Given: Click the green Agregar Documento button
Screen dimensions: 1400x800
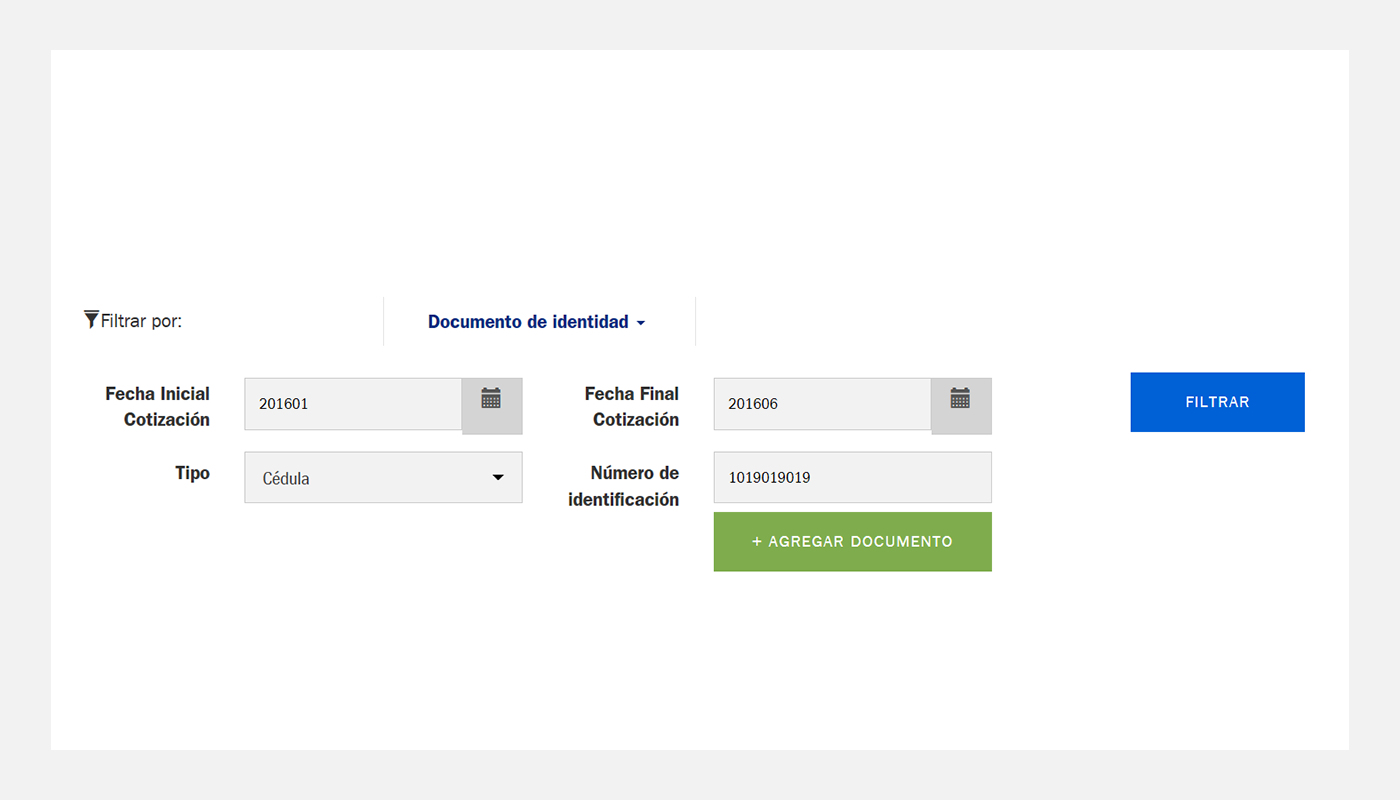Looking at the screenshot, I should [x=852, y=541].
